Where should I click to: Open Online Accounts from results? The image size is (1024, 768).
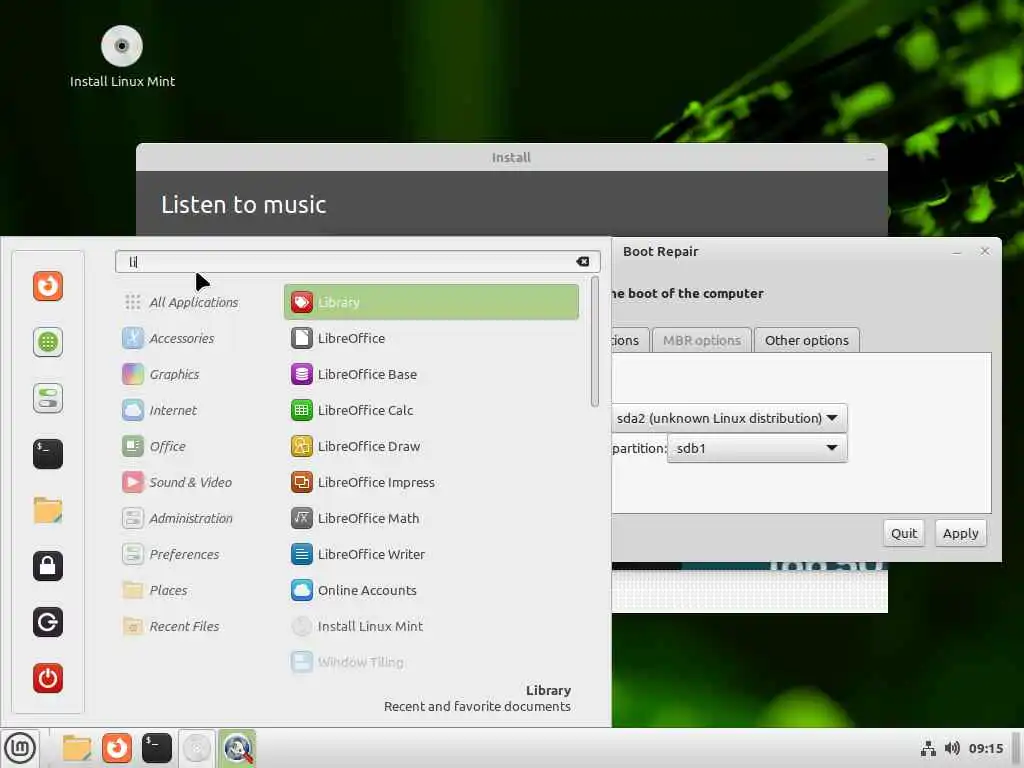(x=431, y=590)
